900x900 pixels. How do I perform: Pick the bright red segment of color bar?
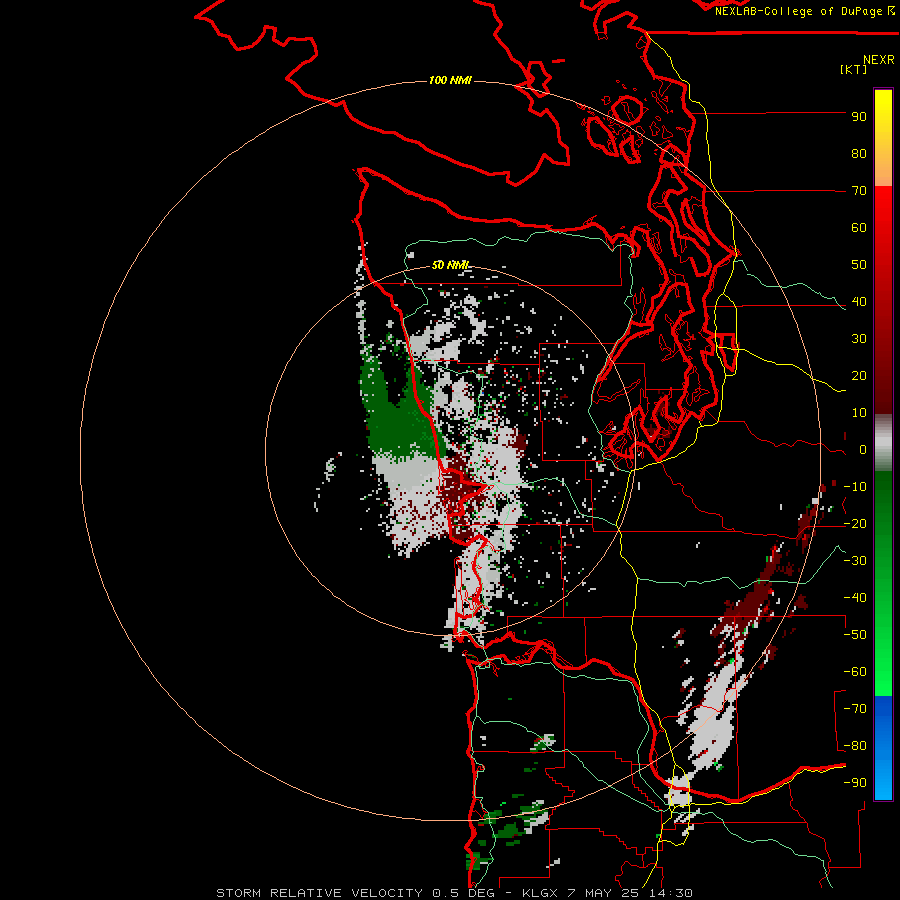[x=883, y=300]
